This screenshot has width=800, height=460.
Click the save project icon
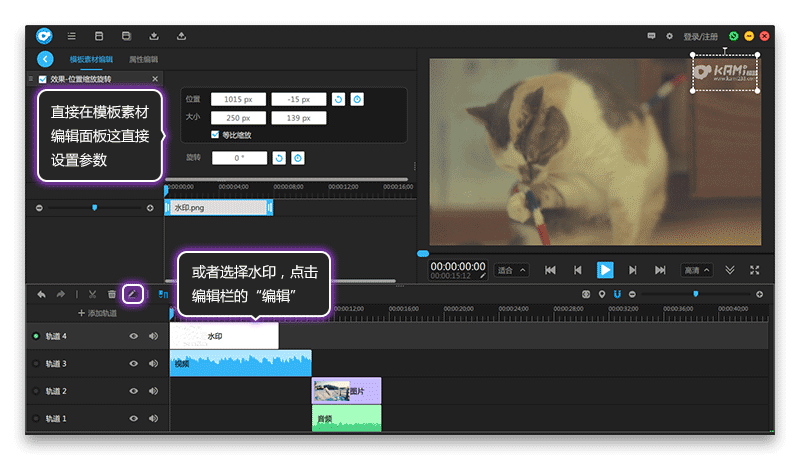point(99,36)
